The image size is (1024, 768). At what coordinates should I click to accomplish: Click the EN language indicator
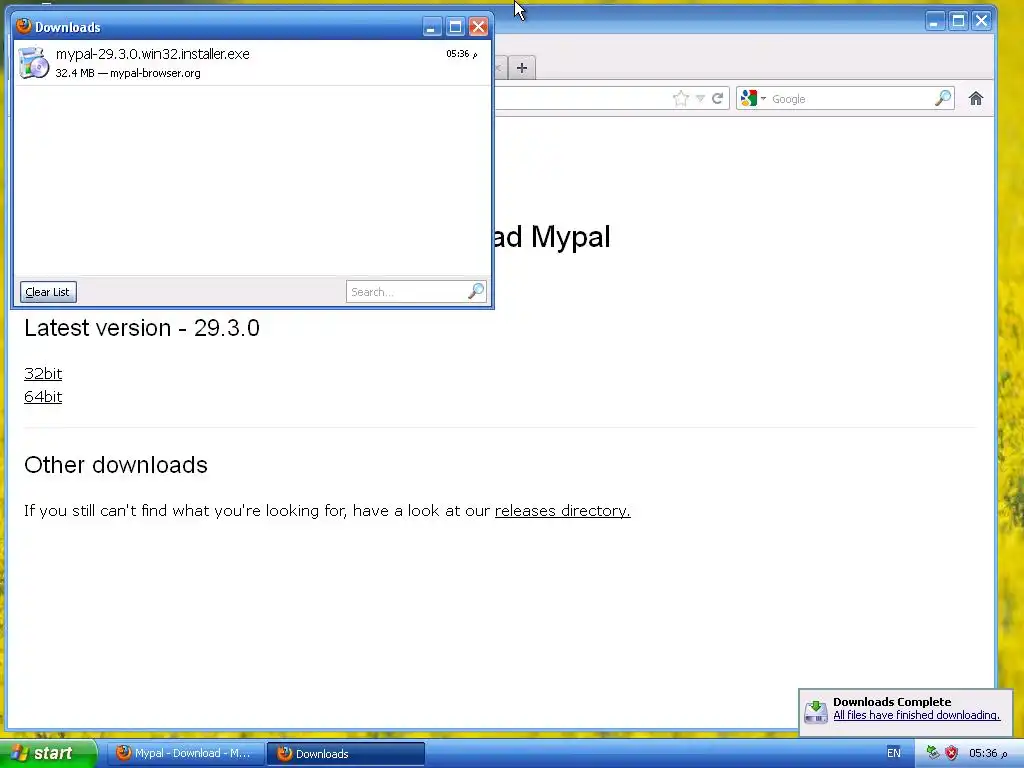tap(893, 753)
